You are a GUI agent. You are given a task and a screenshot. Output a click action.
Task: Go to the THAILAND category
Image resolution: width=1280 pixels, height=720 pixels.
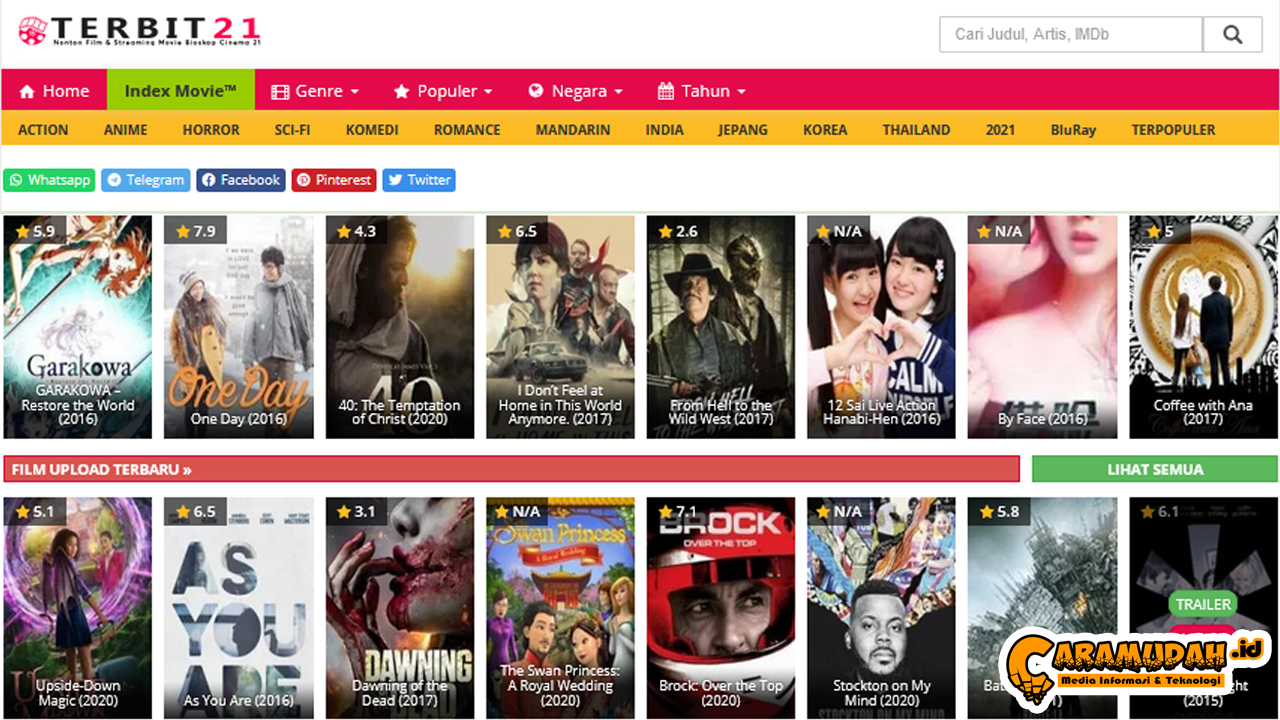tap(916, 130)
